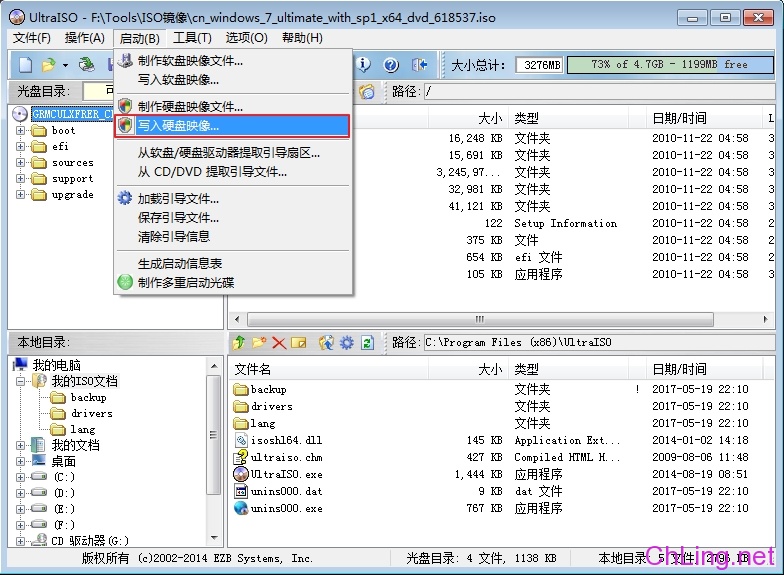Expand the (C:) drive node
This screenshot has height=575, width=784.
(x=20, y=477)
